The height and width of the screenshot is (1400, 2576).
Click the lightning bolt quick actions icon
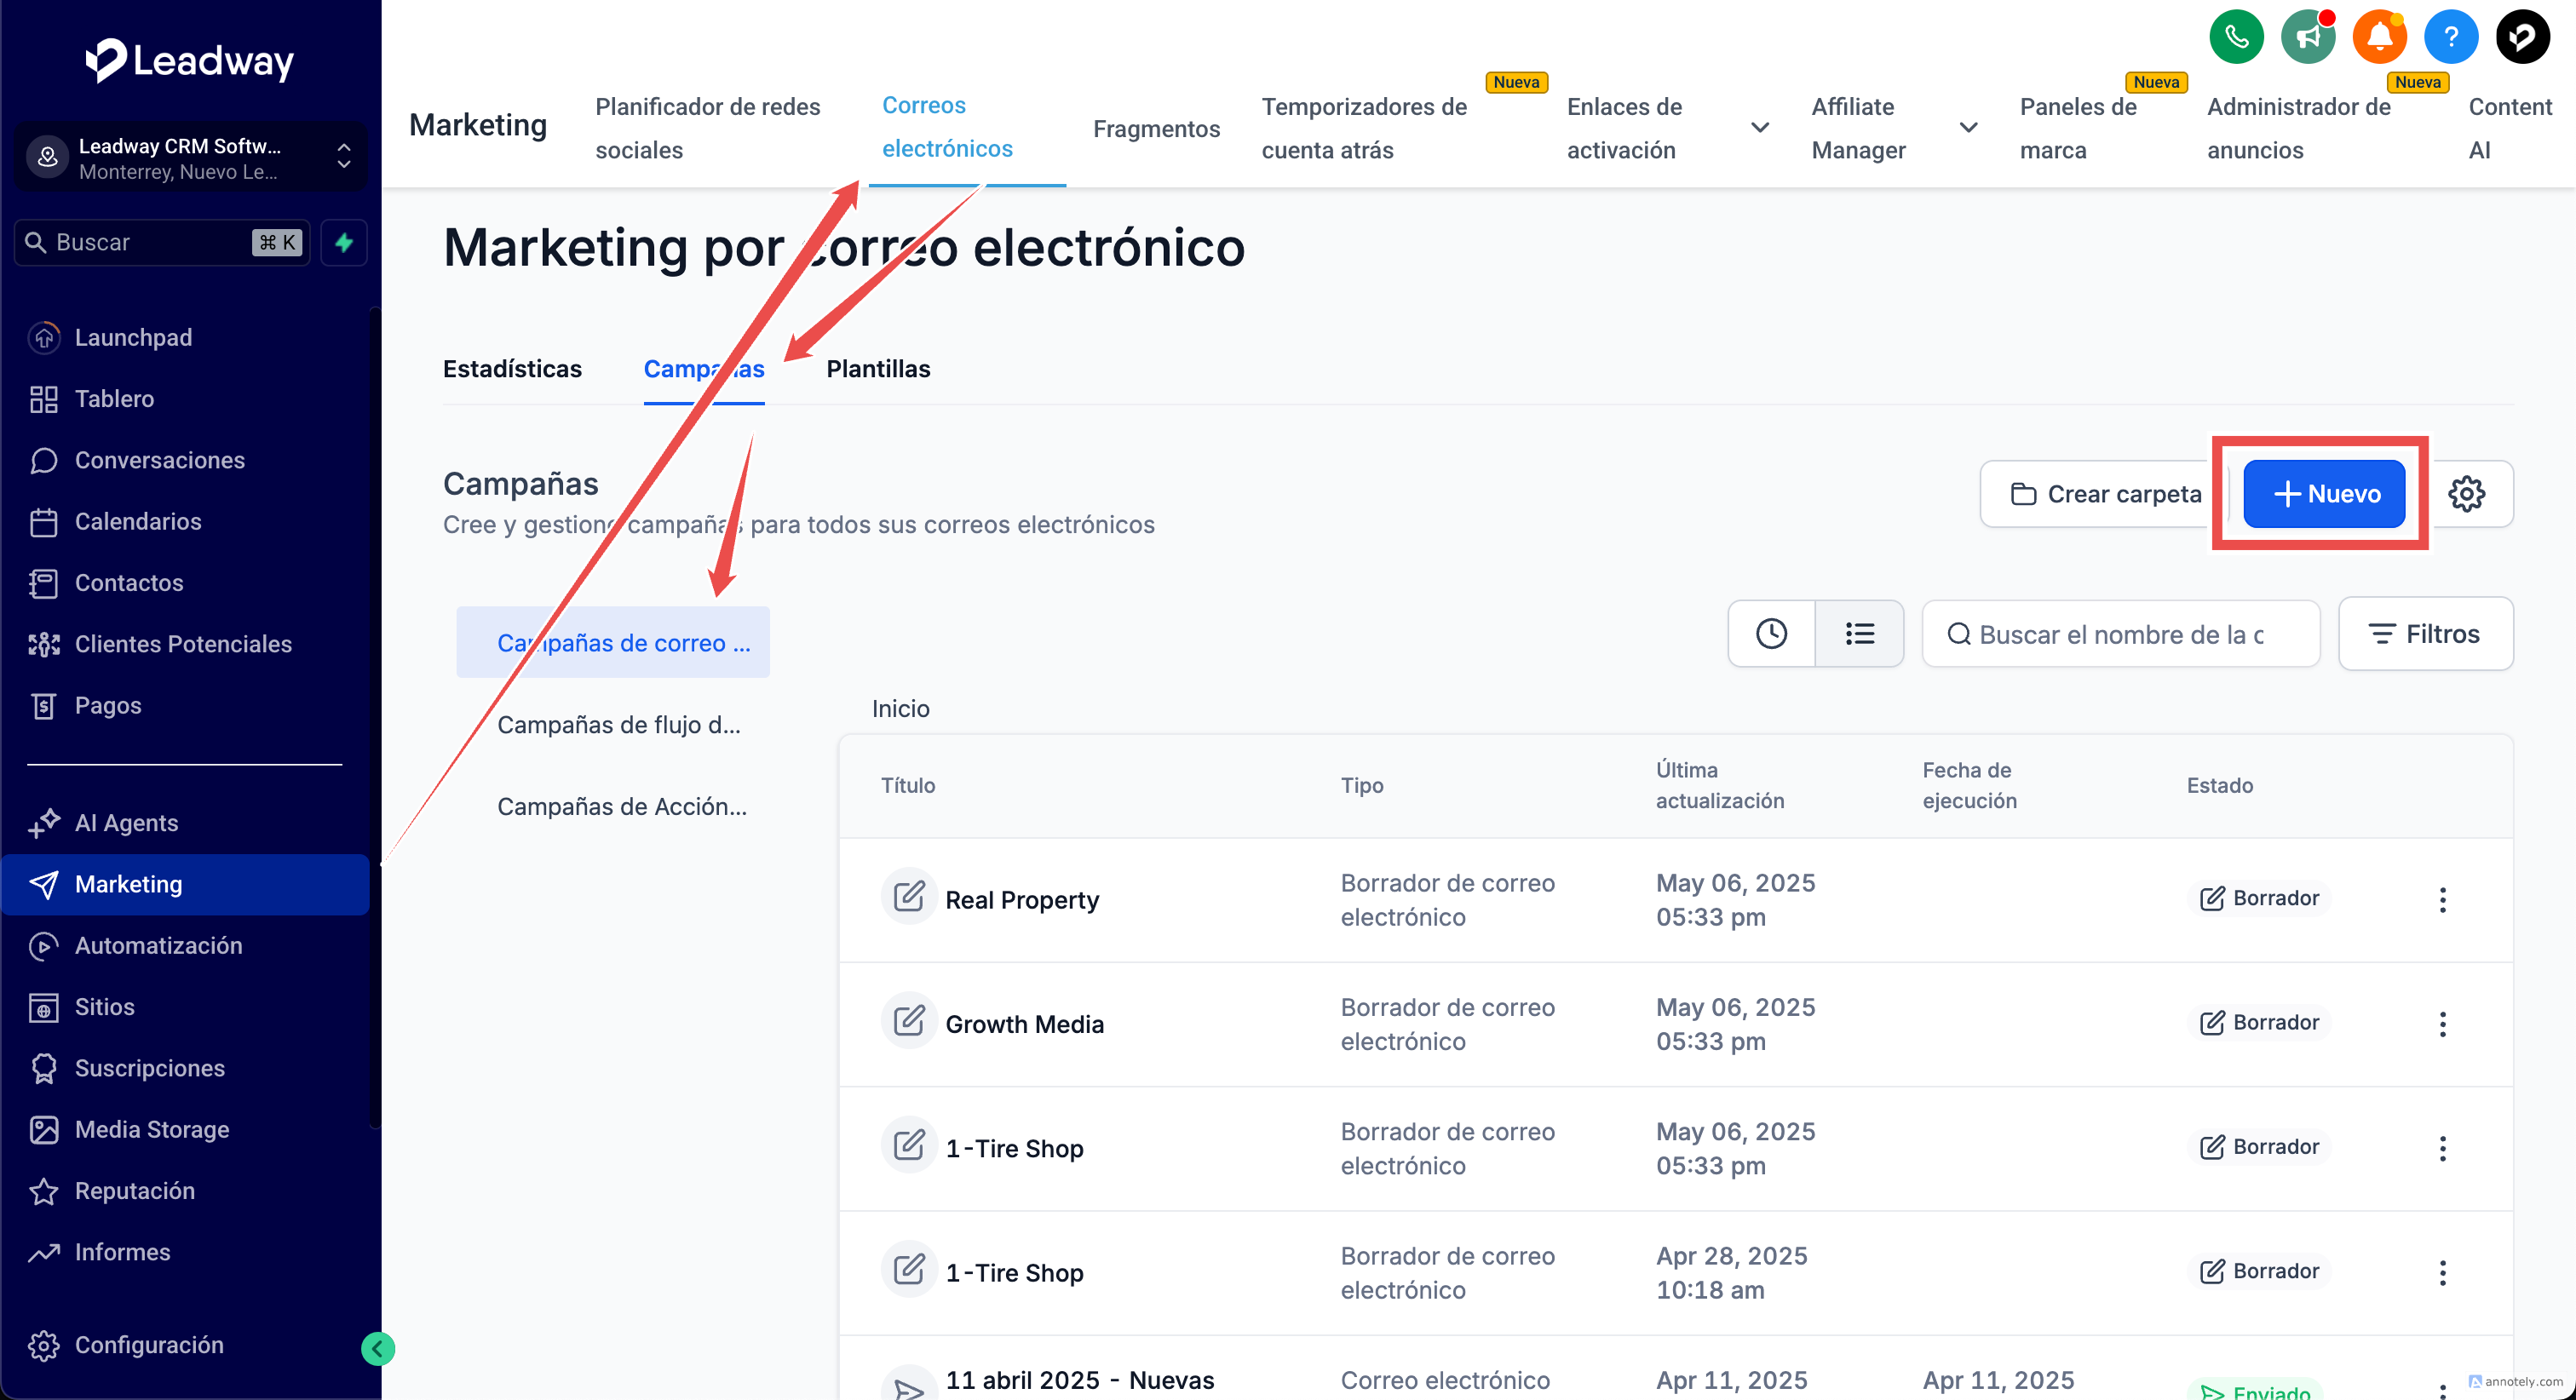point(344,242)
